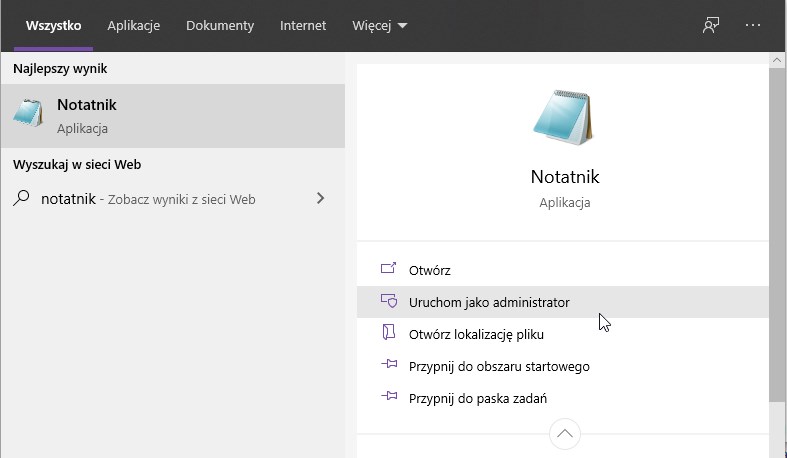
Task: Click the magnifier icon beside notatnik
Action: click(21, 198)
